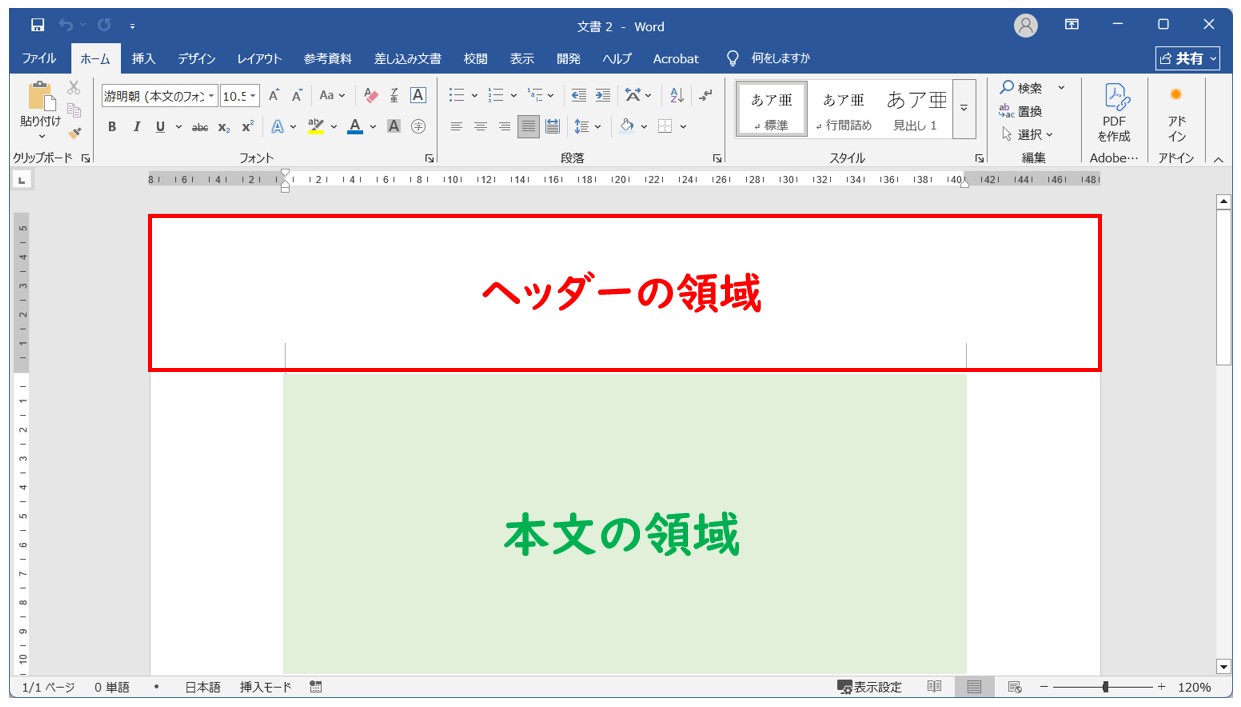
Task: Switch to デザイン tab
Action: pos(197,59)
